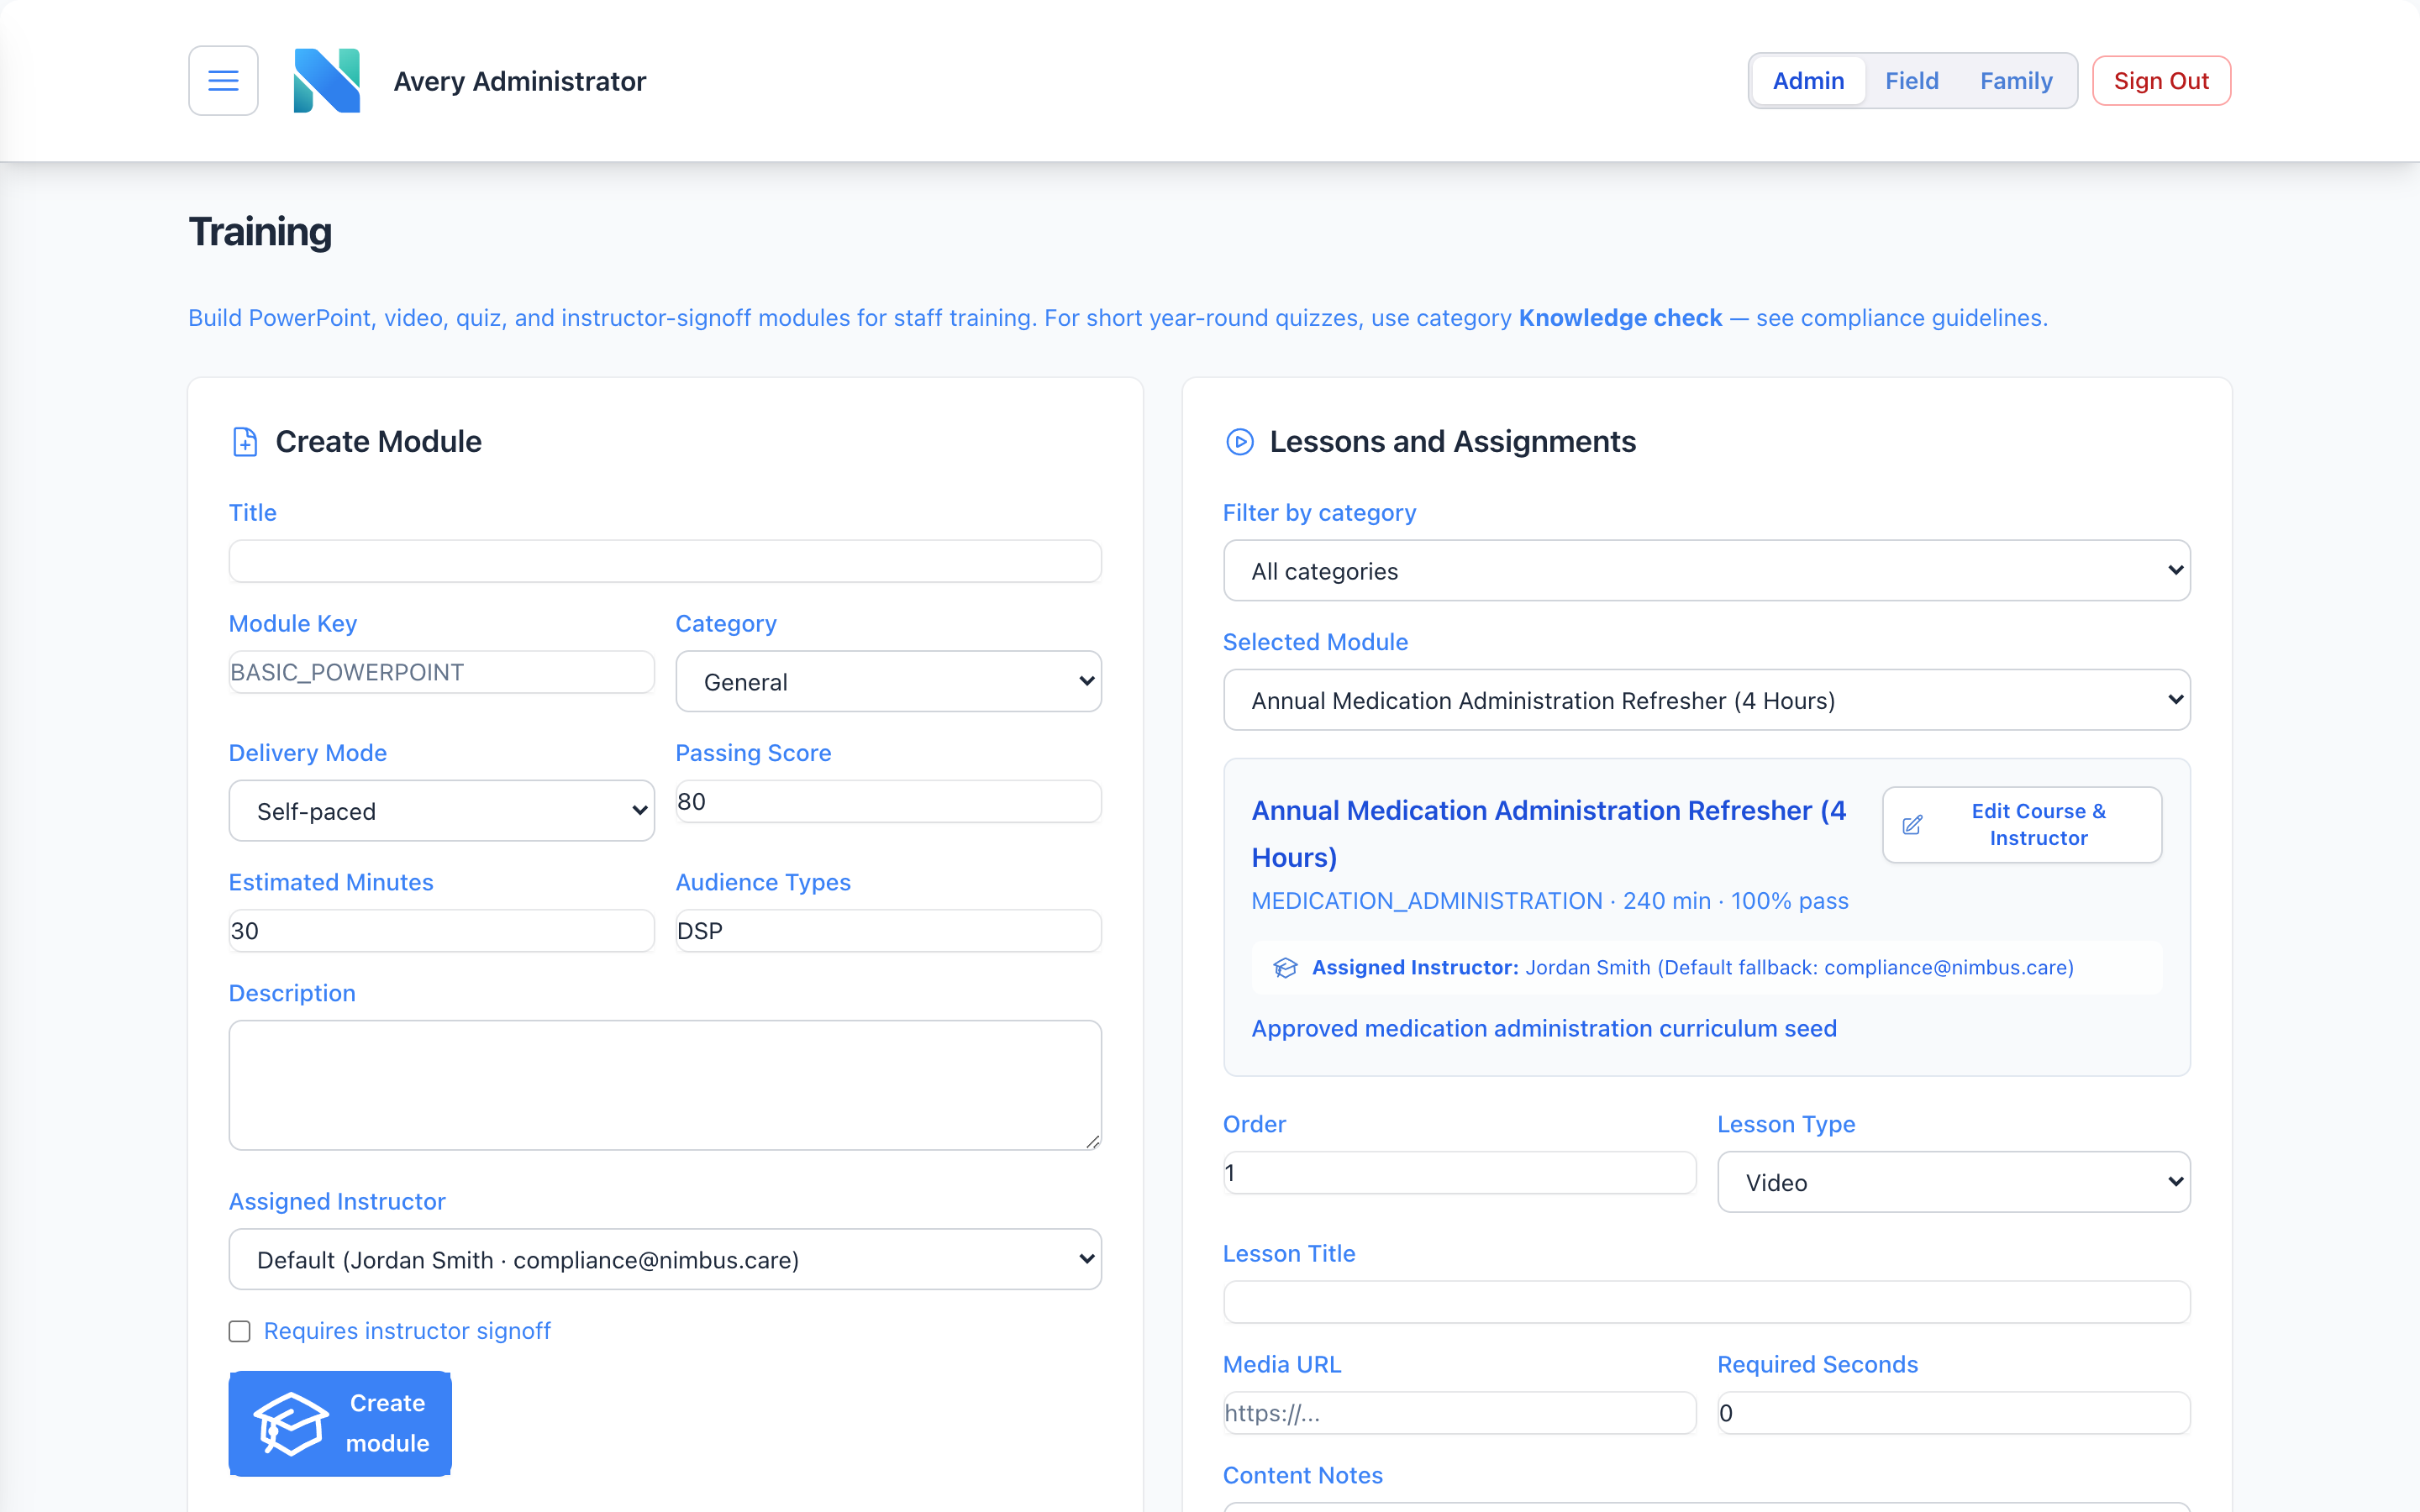The height and width of the screenshot is (1512, 2420).
Task: Open the Category dropdown showing General
Action: [888, 682]
